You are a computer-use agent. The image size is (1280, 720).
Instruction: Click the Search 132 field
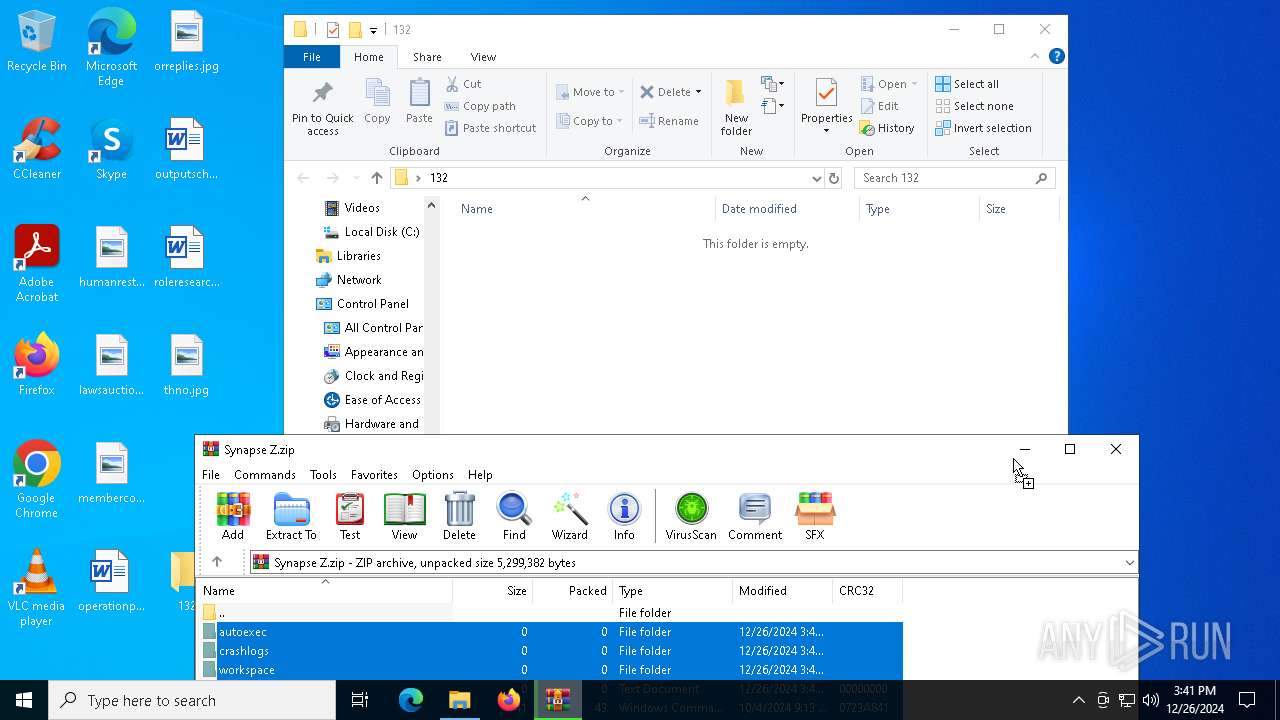[x=955, y=178]
